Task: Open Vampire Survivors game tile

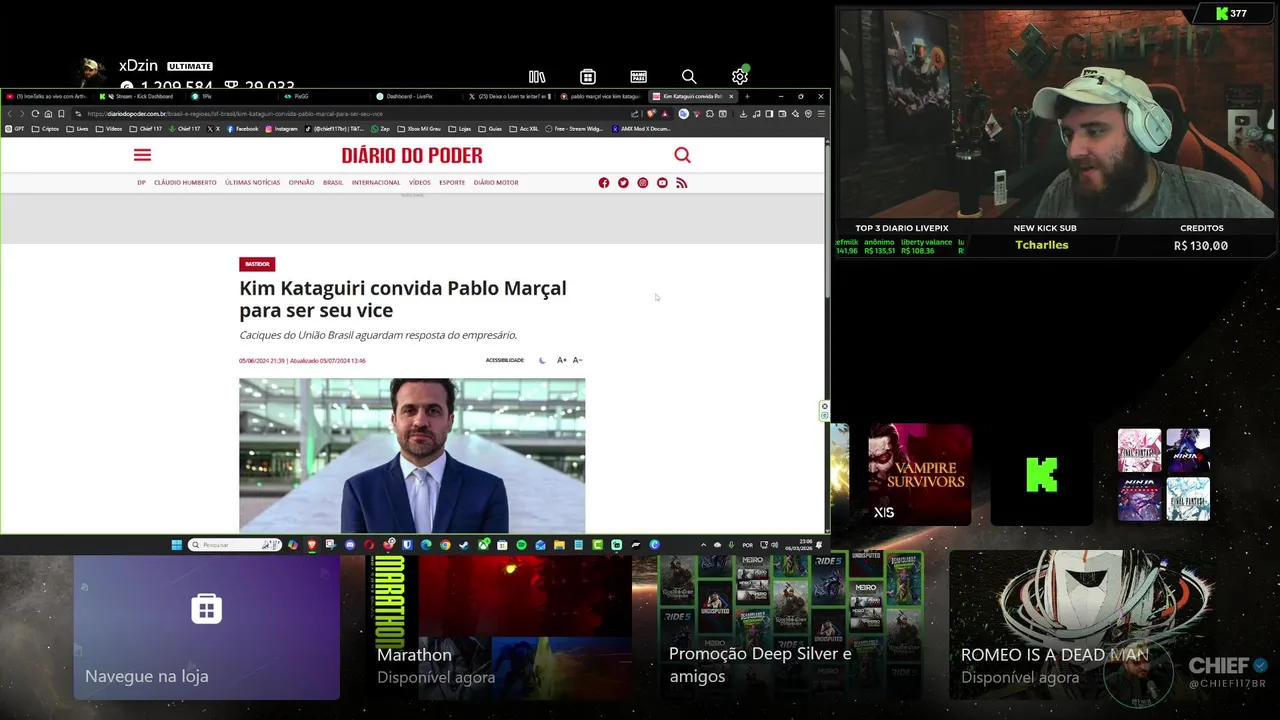Action: pos(919,474)
